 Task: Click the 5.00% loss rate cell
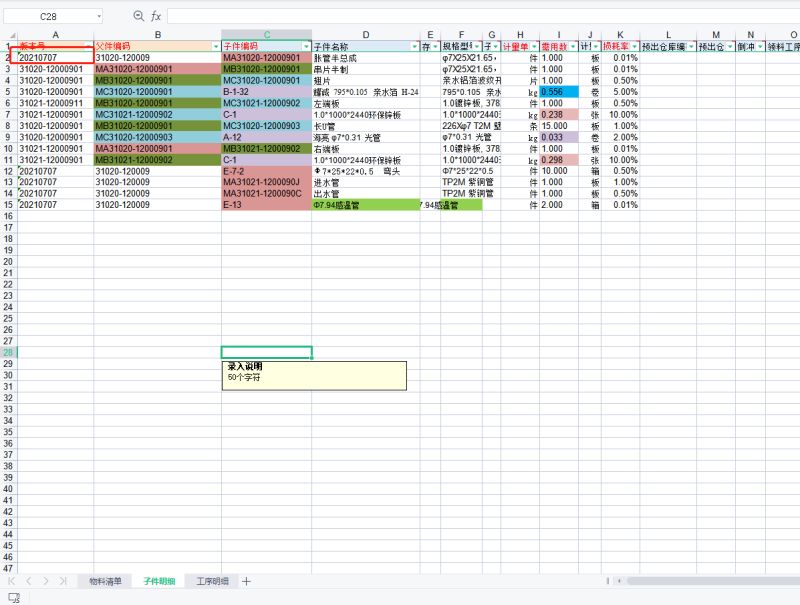[x=620, y=92]
